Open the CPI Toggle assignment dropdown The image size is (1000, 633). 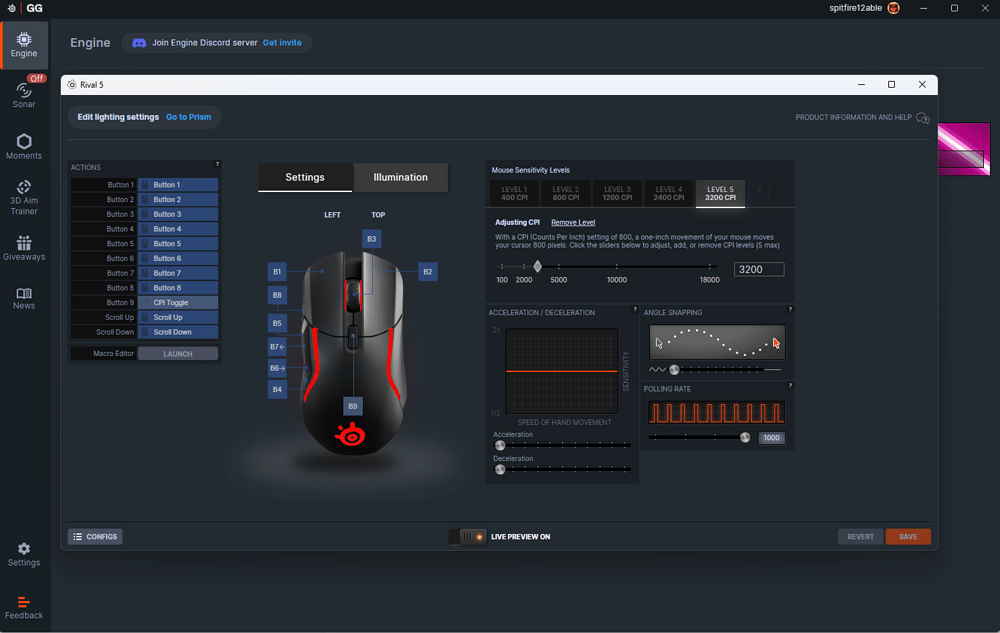coord(178,302)
